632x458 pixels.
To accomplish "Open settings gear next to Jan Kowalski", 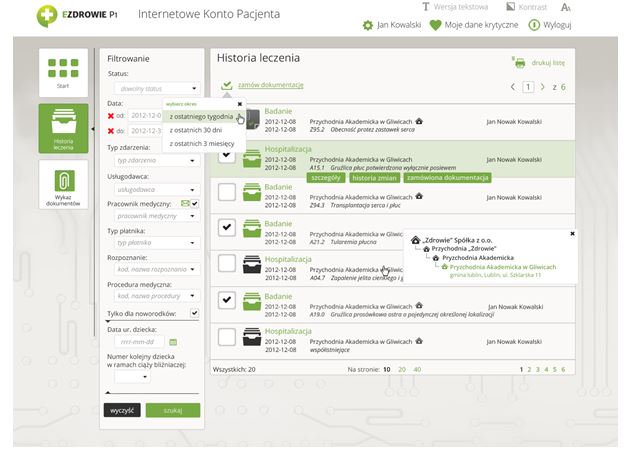I will 368,25.
